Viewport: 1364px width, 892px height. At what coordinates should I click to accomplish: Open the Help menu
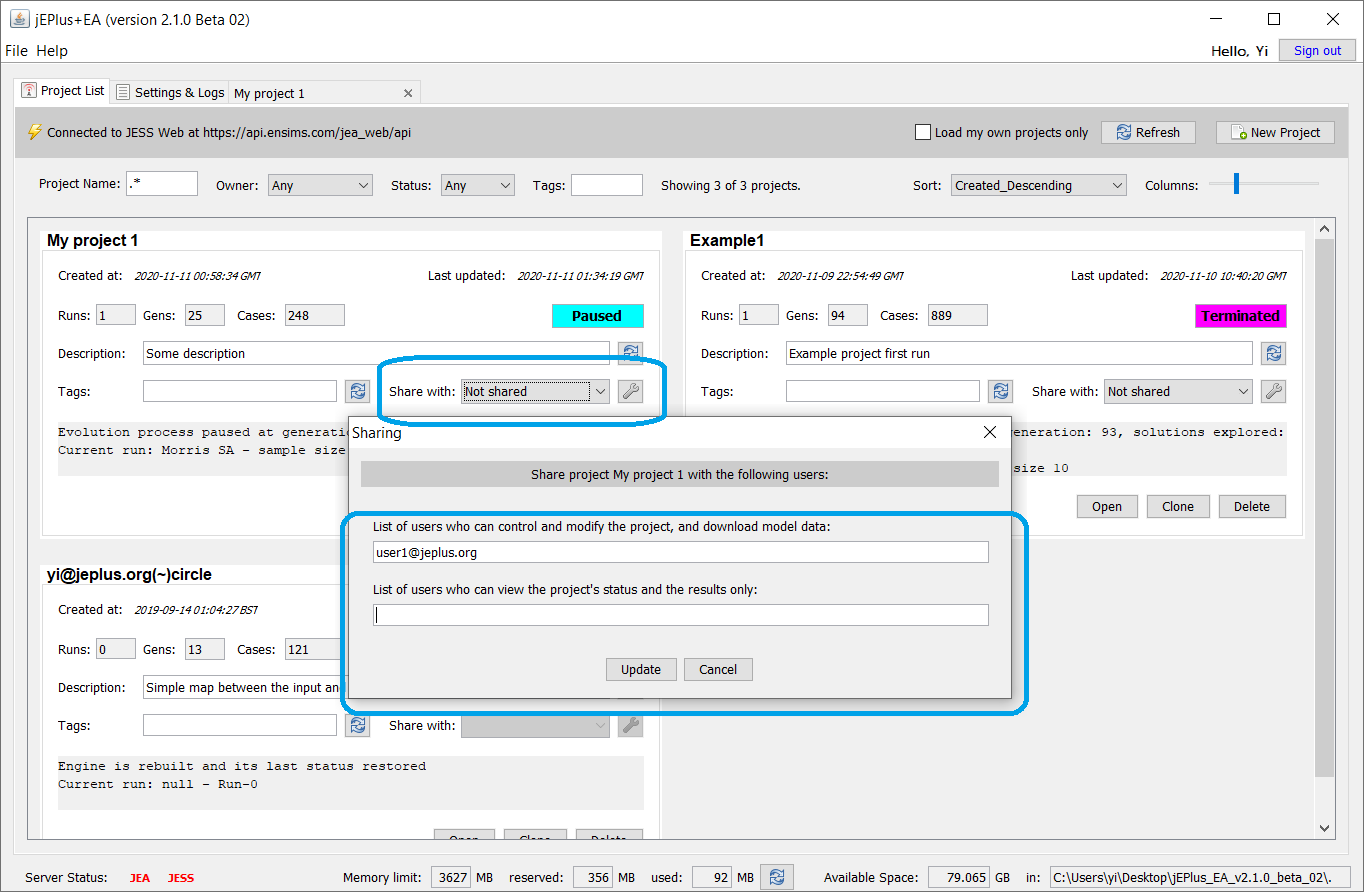click(52, 50)
